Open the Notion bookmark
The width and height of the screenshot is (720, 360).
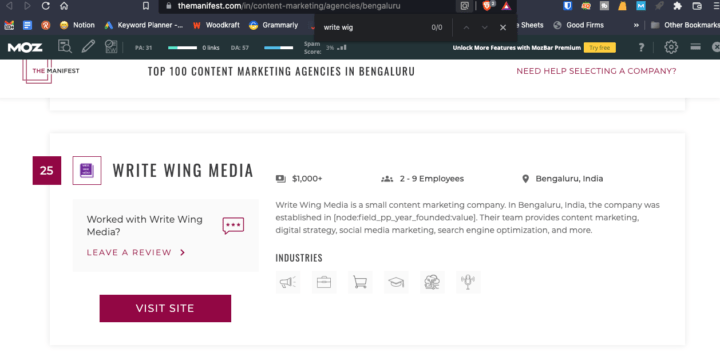77,25
